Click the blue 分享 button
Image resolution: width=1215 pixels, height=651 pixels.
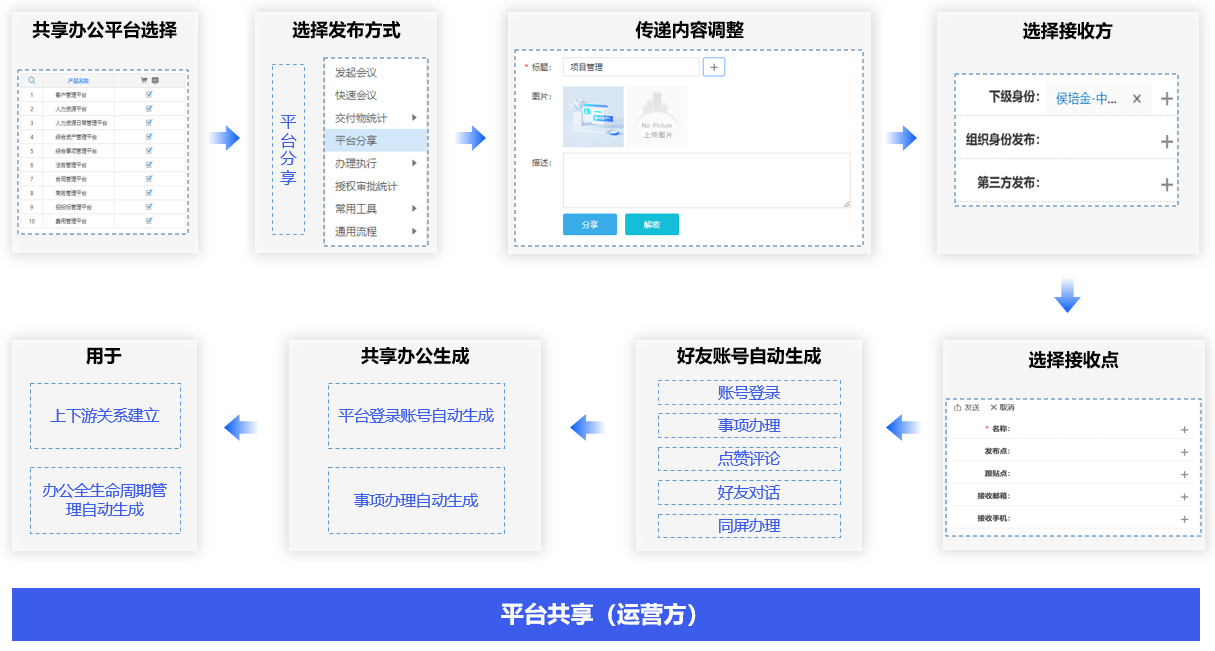pos(590,225)
